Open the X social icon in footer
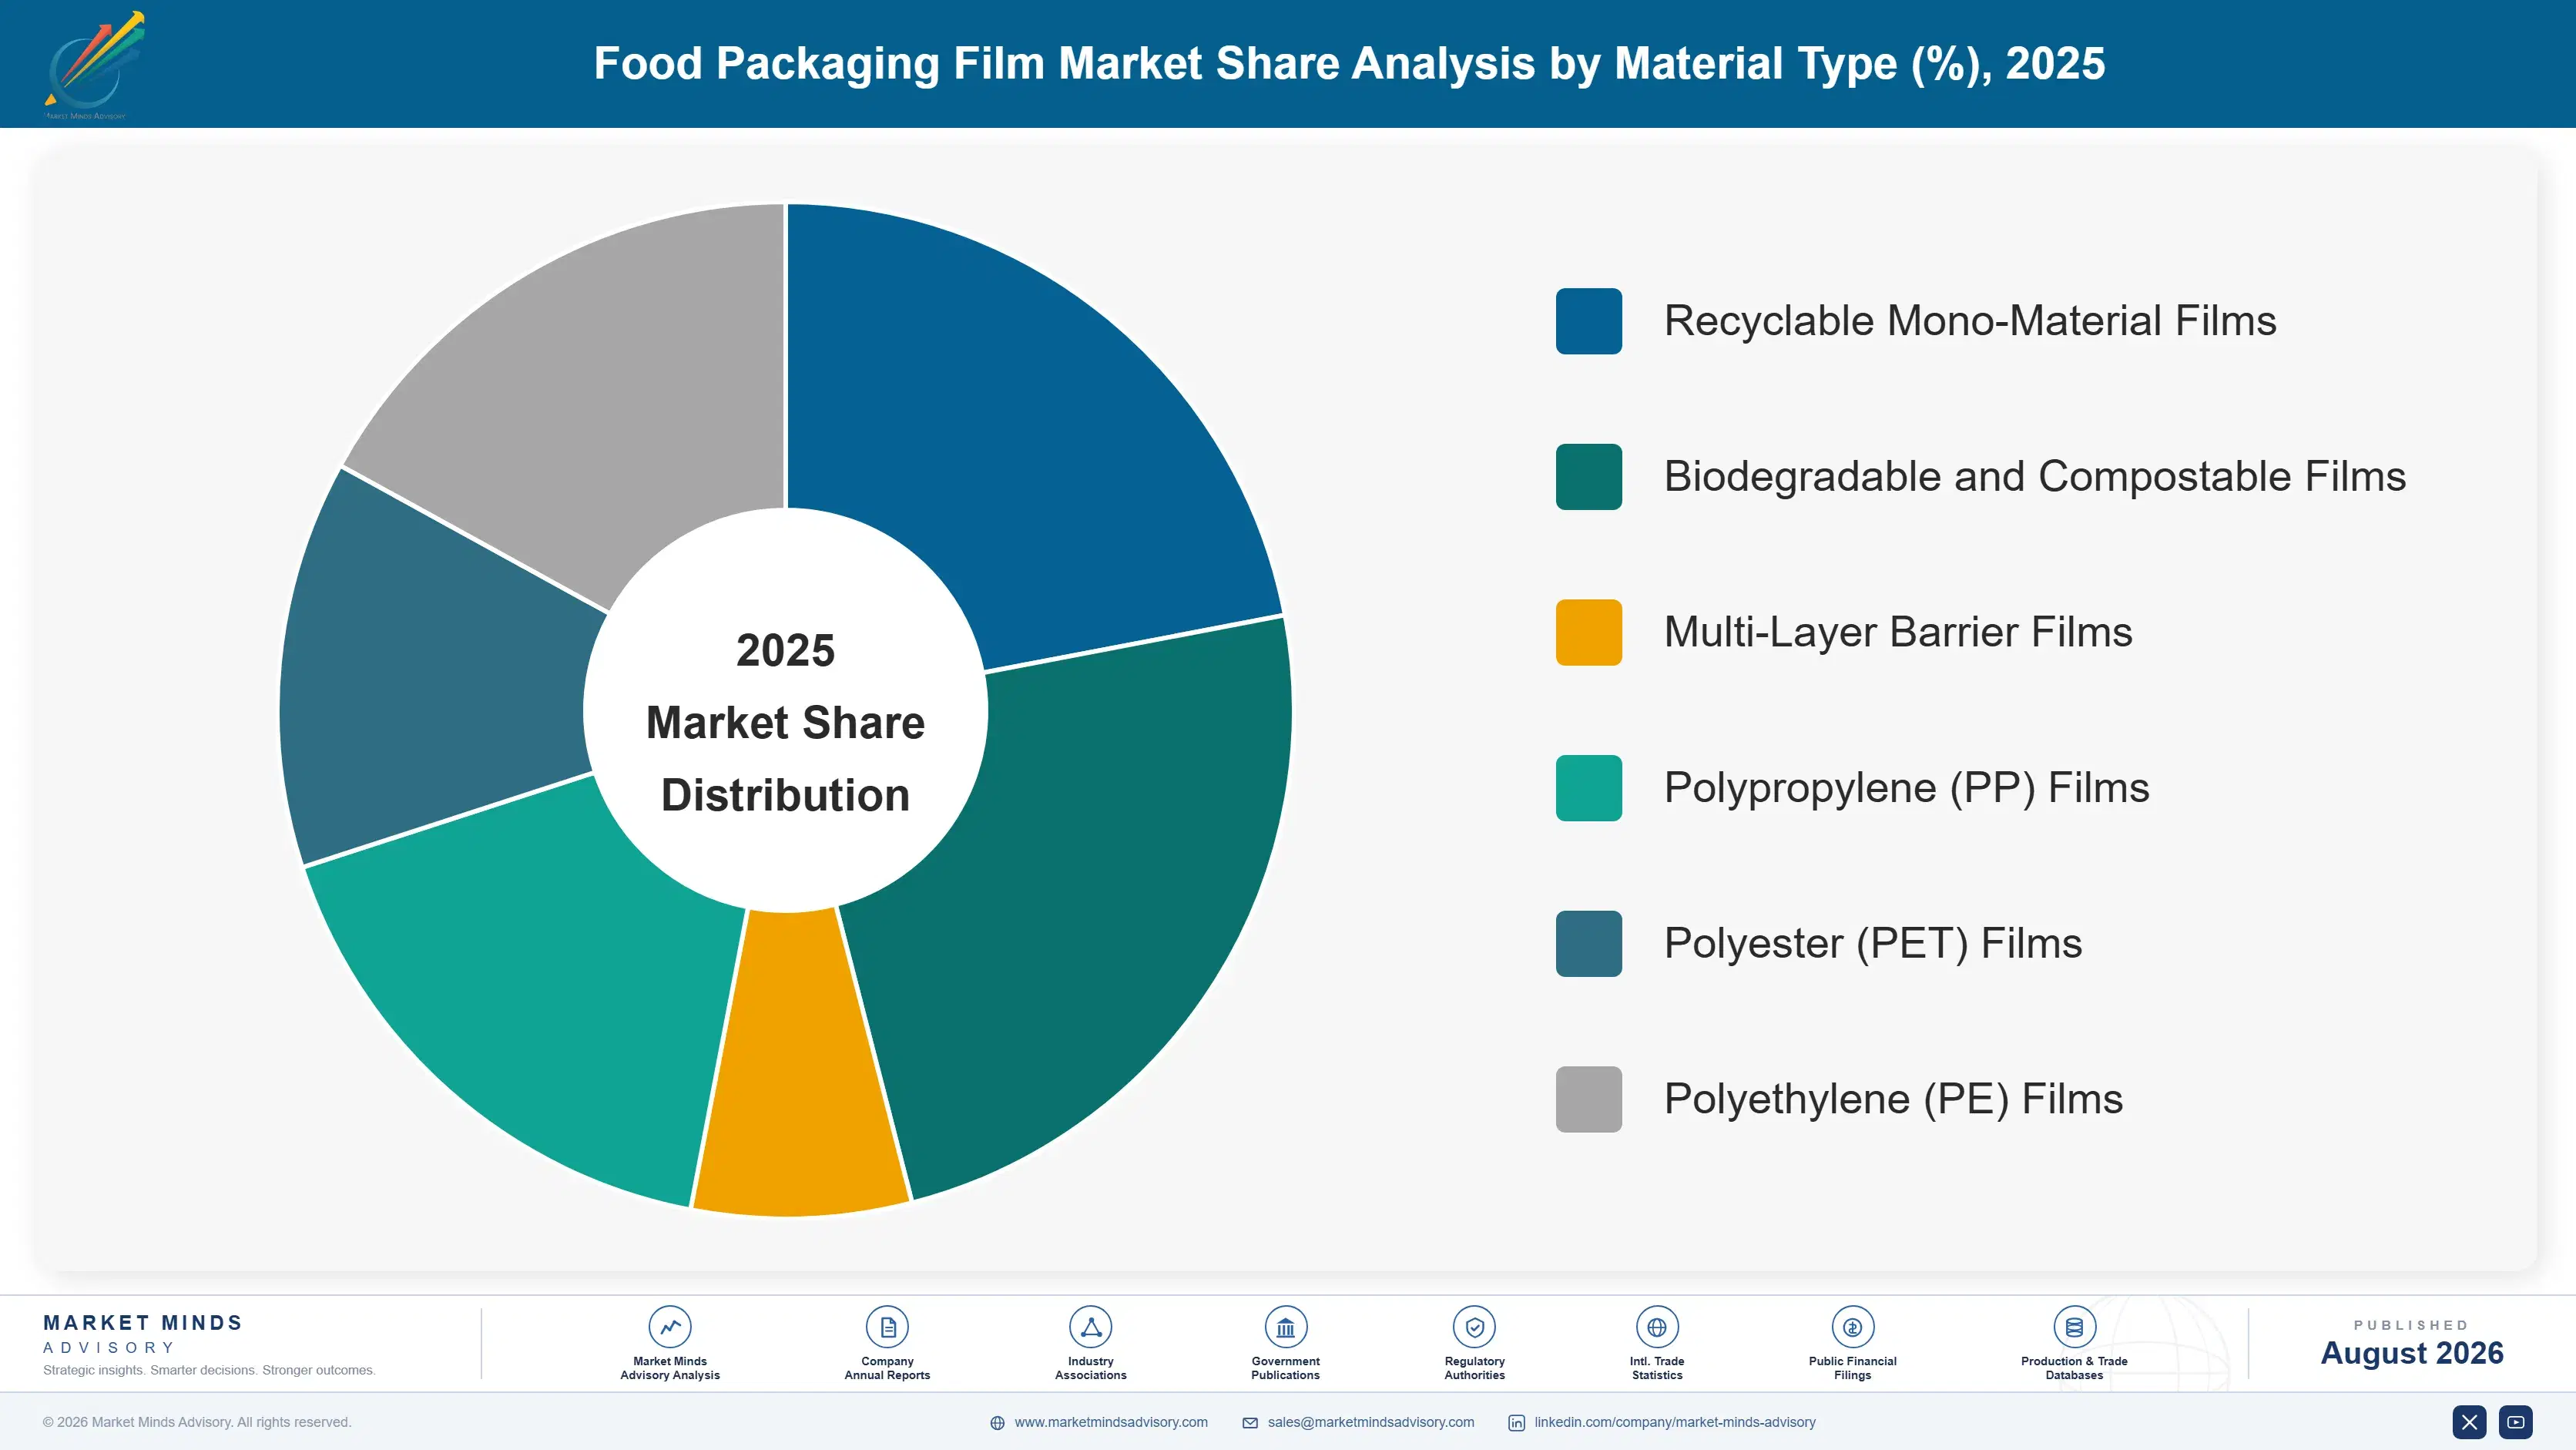Viewport: 2576px width, 1450px height. click(2469, 1422)
